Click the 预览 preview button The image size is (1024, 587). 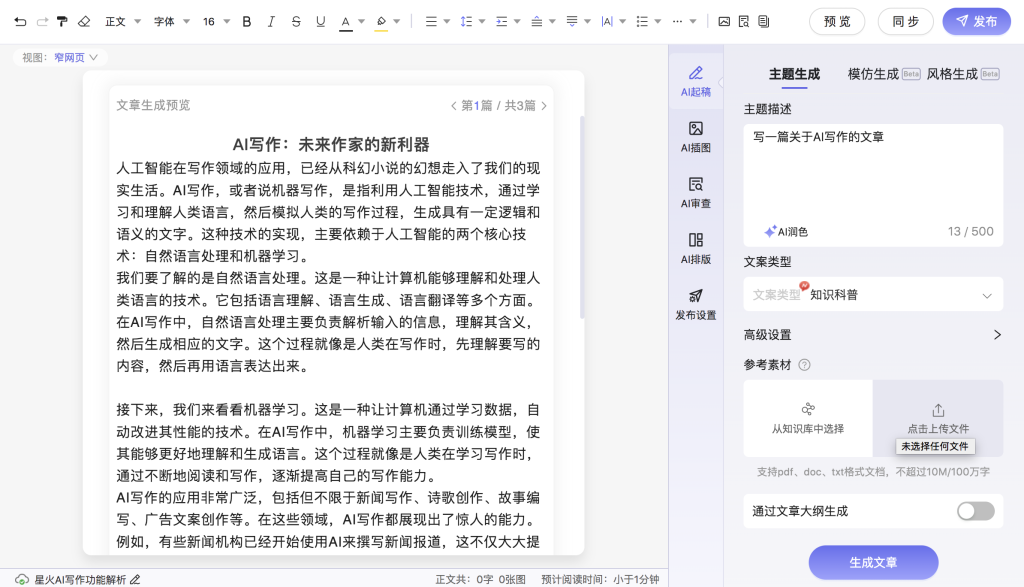point(837,22)
